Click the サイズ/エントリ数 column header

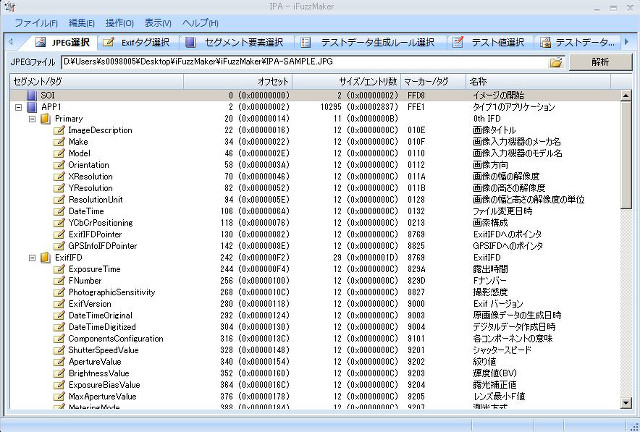tap(347, 82)
